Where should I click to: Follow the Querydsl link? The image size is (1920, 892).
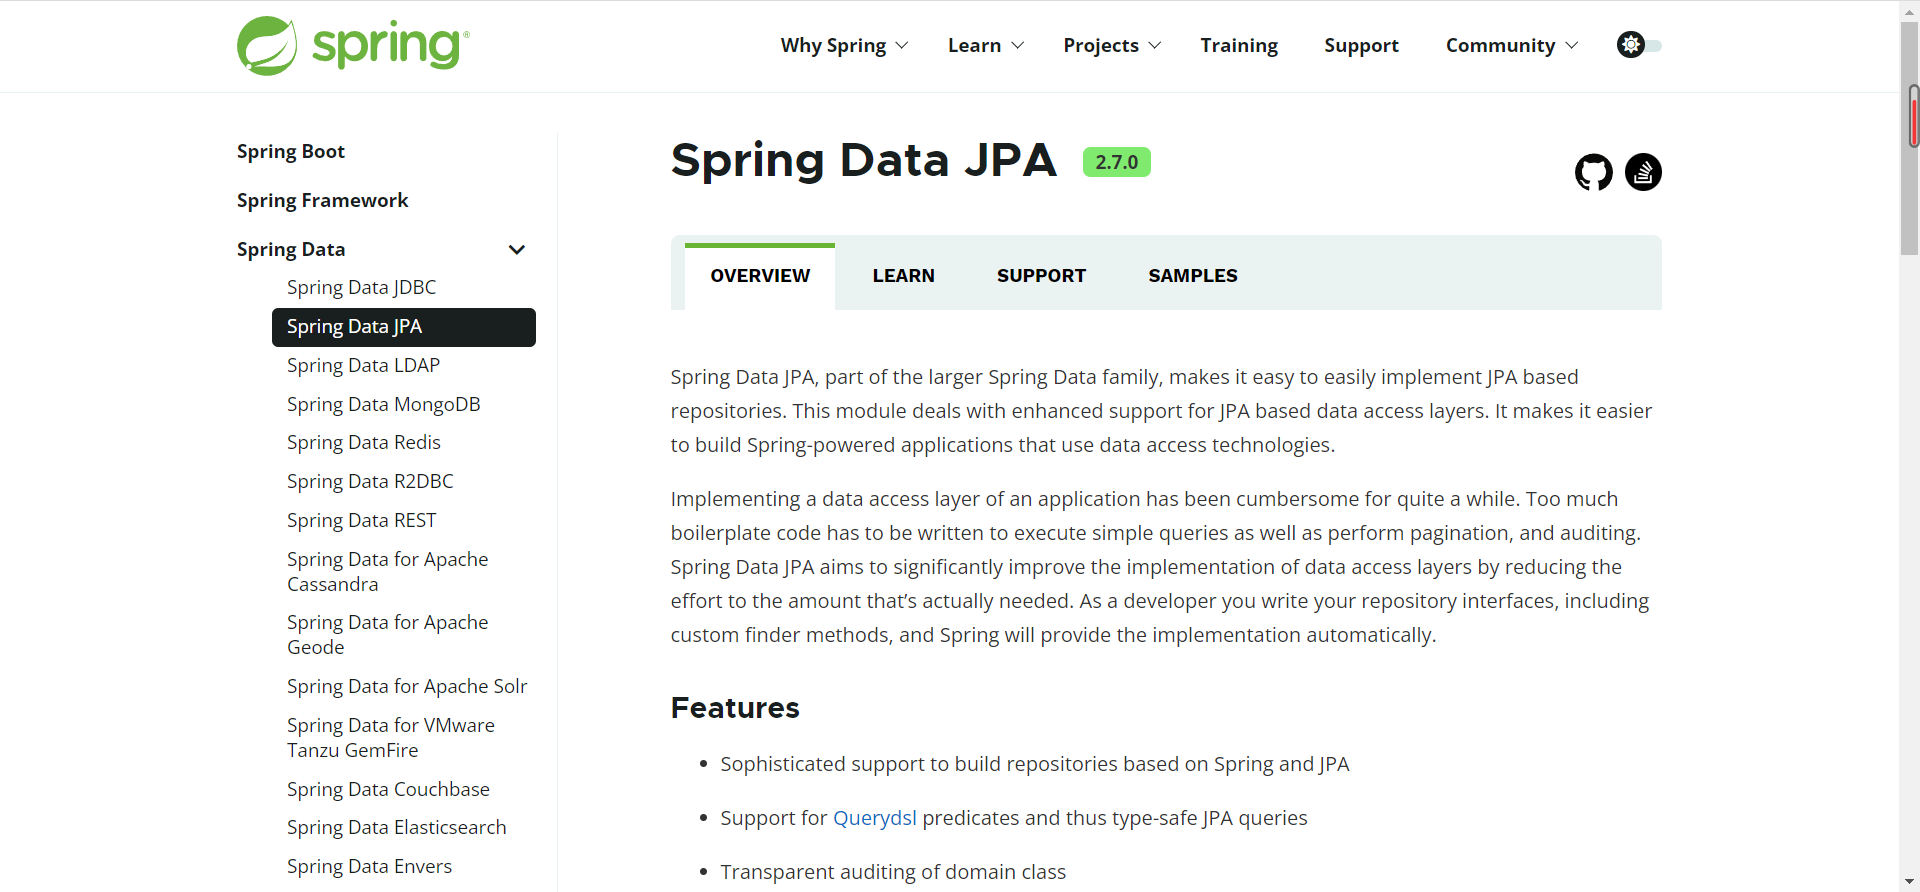tap(874, 818)
